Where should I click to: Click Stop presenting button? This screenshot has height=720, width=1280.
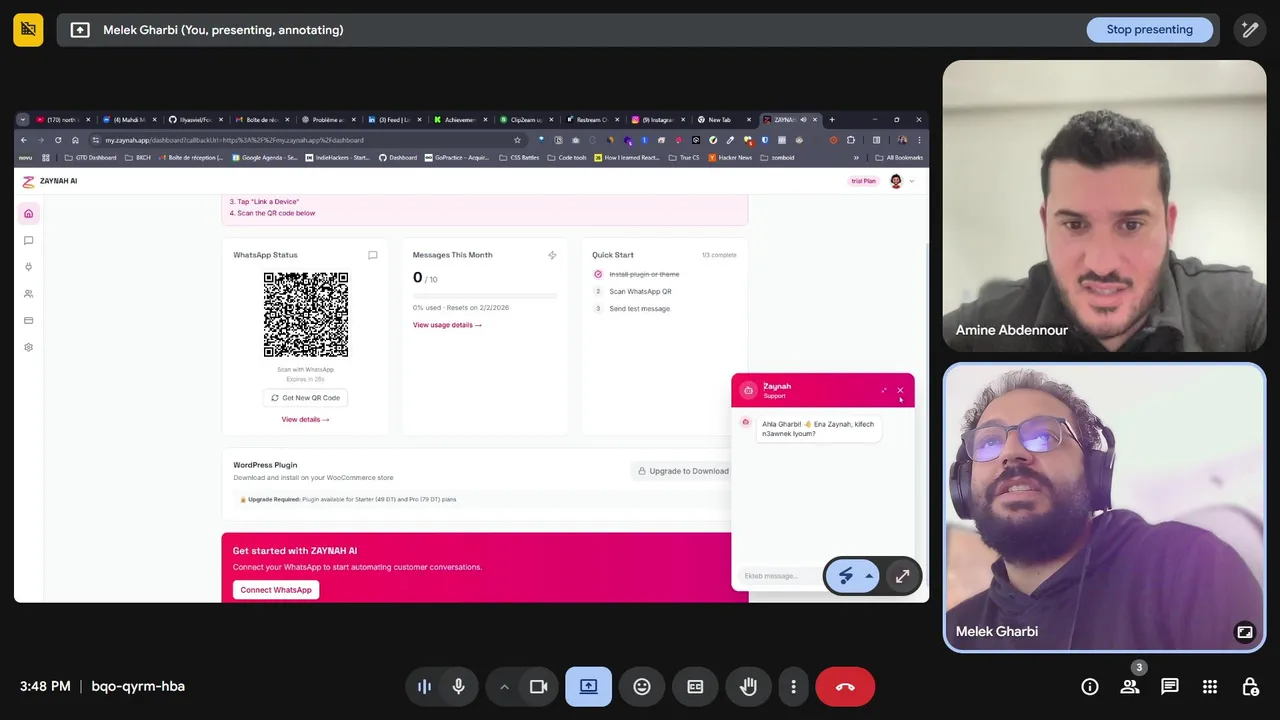1149,30
